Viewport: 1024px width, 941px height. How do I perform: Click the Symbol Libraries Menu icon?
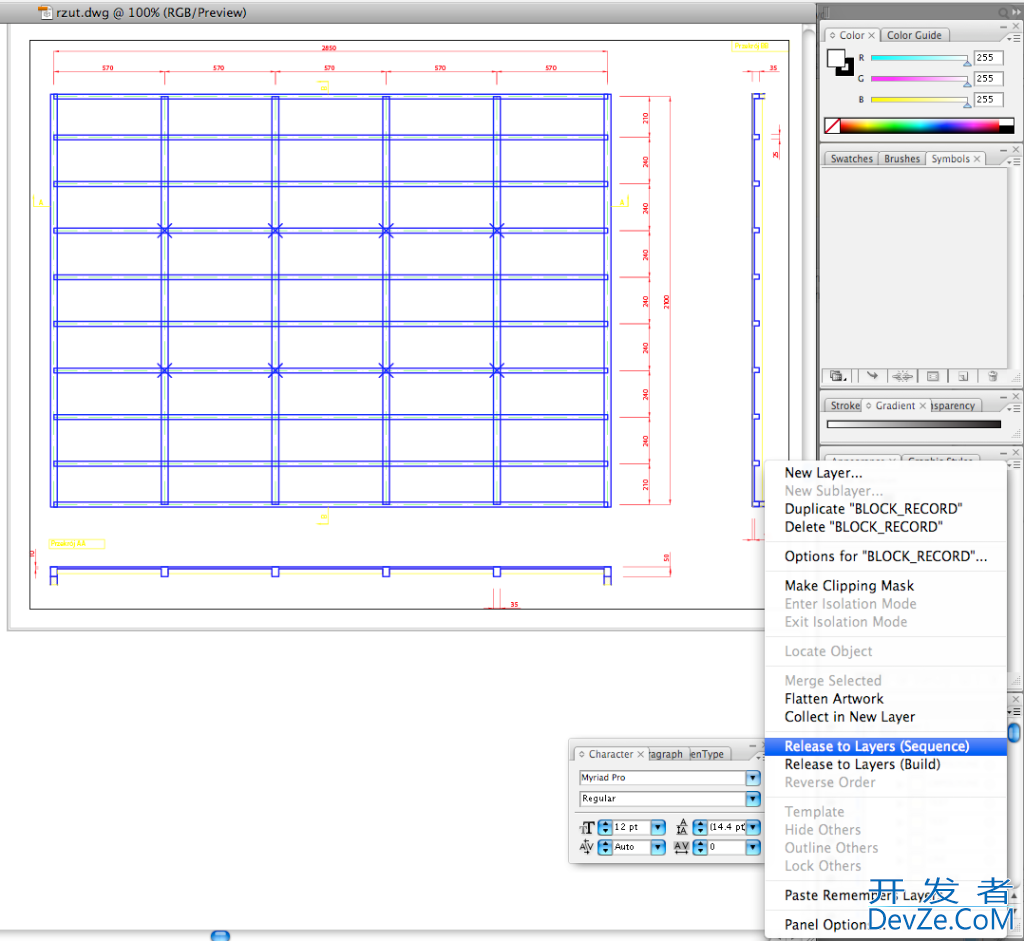click(x=839, y=376)
